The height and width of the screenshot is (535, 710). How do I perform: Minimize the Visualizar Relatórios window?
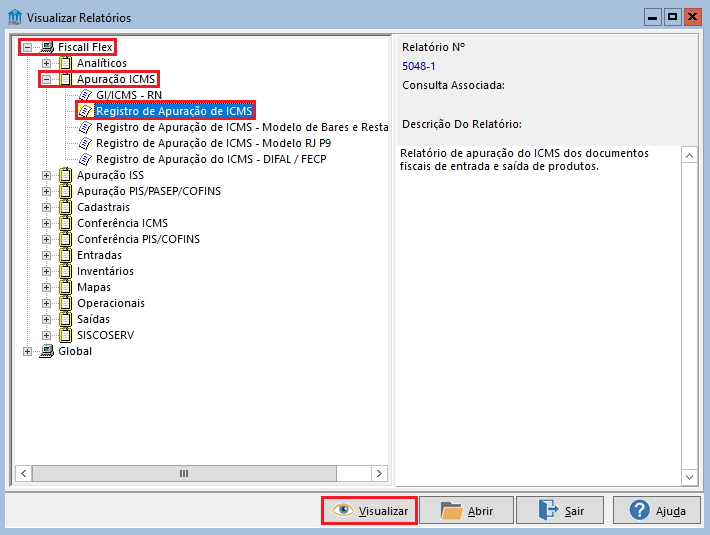(x=652, y=18)
